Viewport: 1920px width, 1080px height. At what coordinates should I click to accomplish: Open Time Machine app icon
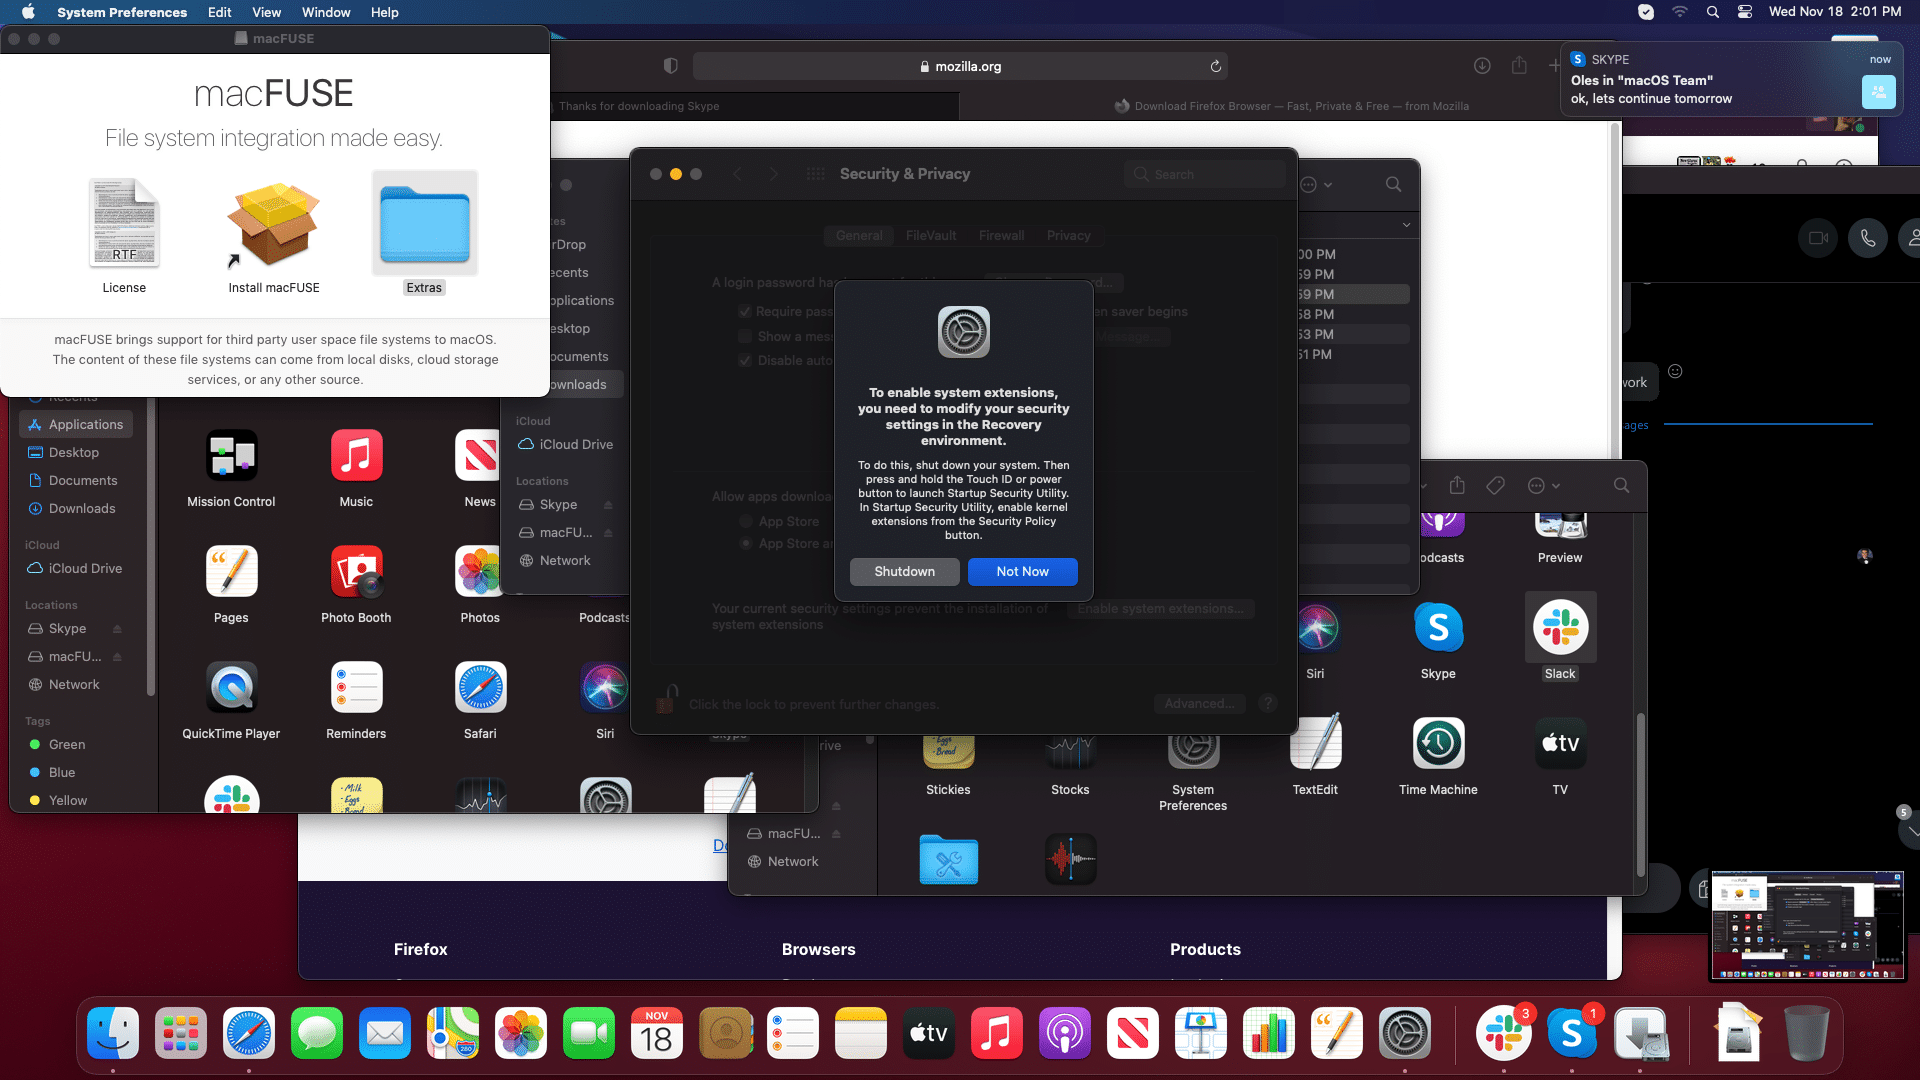coord(1437,744)
